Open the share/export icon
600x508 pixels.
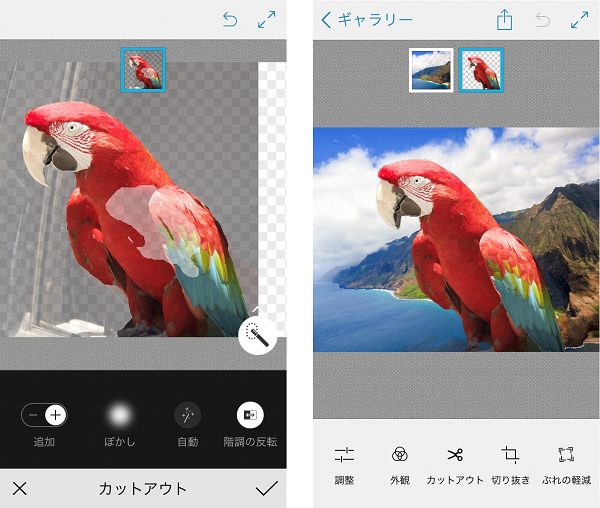[504, 20]
